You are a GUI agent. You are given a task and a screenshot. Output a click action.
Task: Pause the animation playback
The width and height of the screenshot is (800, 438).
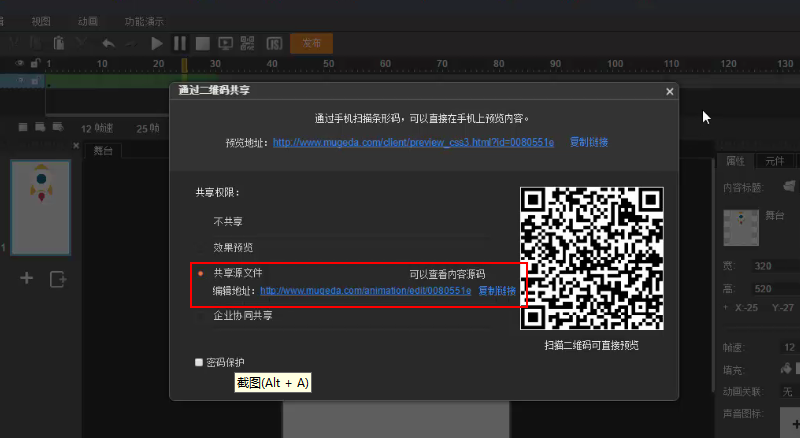tap(180, 43)
